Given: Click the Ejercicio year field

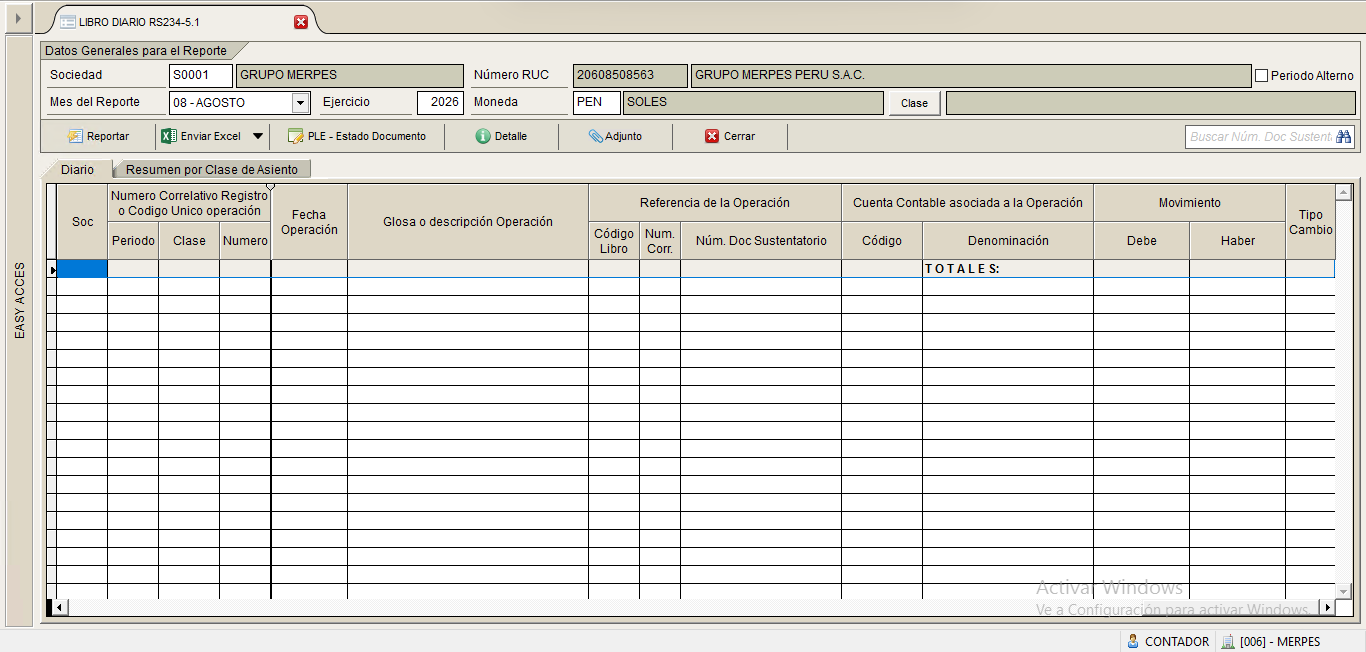Looking at the screenshot, I should pyautogui.click(x=440, y=102).
